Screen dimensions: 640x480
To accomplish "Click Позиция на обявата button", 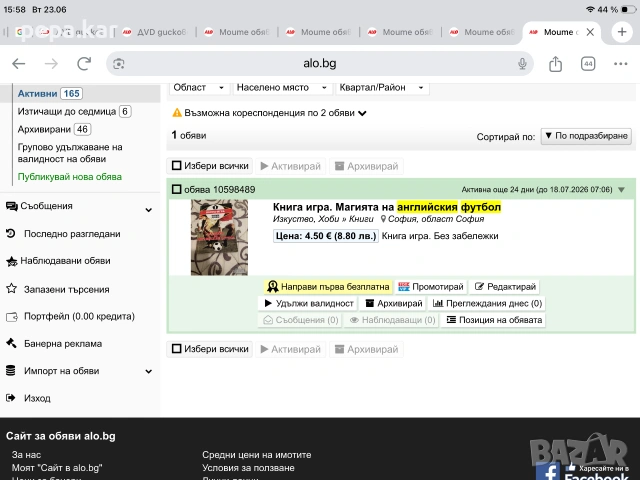I will pyautogui.click(x=494, y=320).
